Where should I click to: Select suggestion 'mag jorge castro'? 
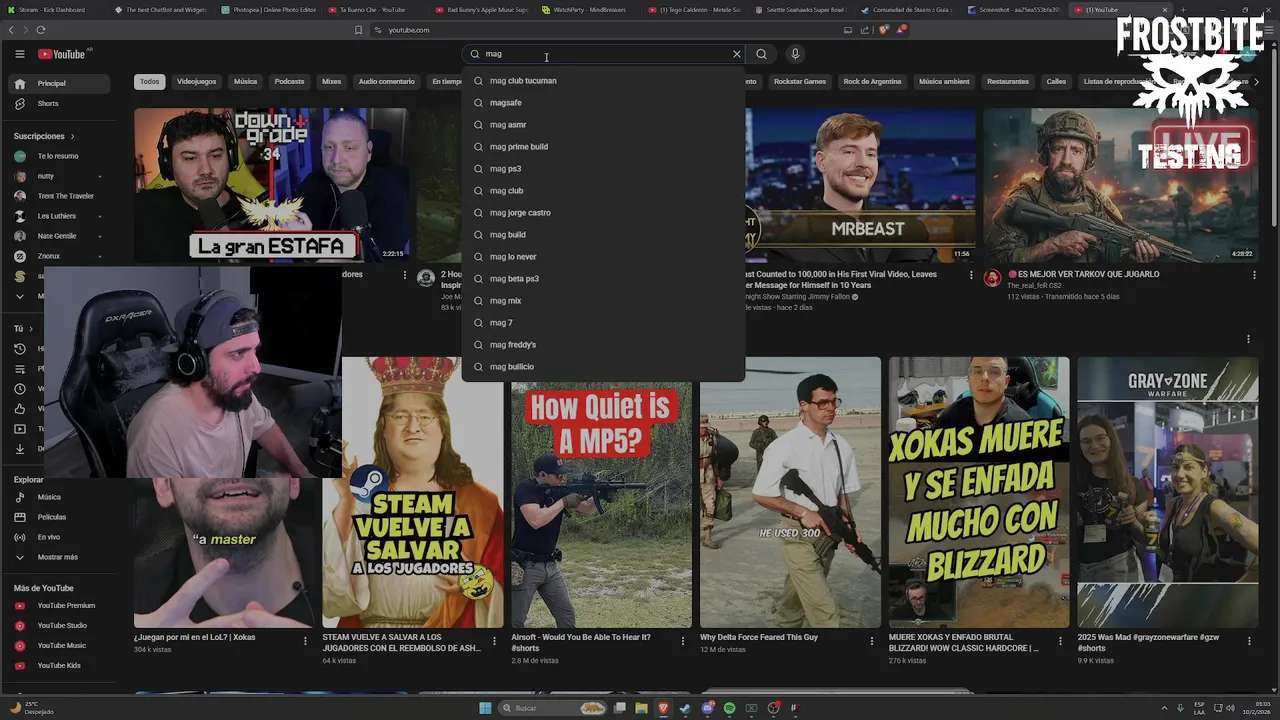604,213
